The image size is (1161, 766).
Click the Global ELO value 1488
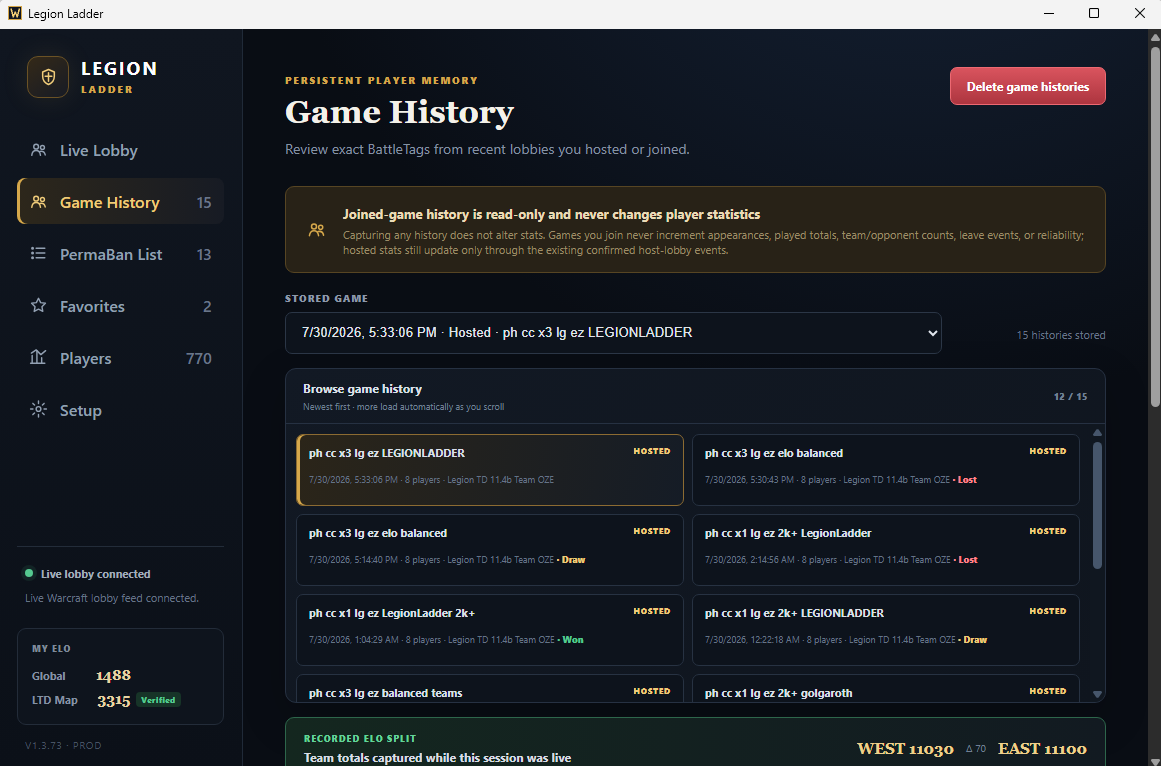point(113,675)
